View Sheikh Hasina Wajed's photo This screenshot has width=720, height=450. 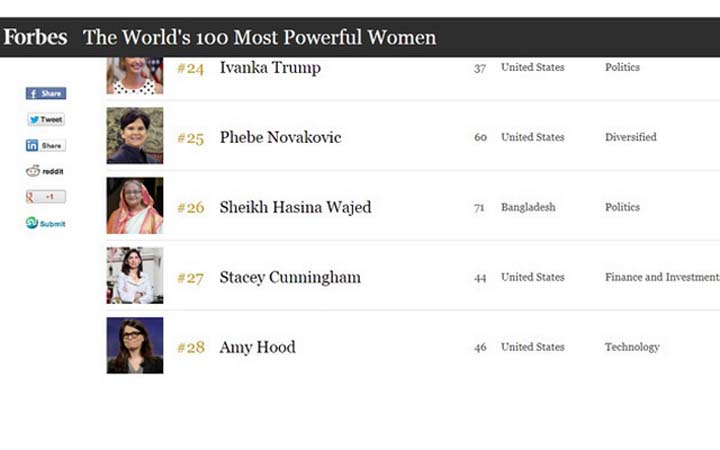tap(135, 206)
